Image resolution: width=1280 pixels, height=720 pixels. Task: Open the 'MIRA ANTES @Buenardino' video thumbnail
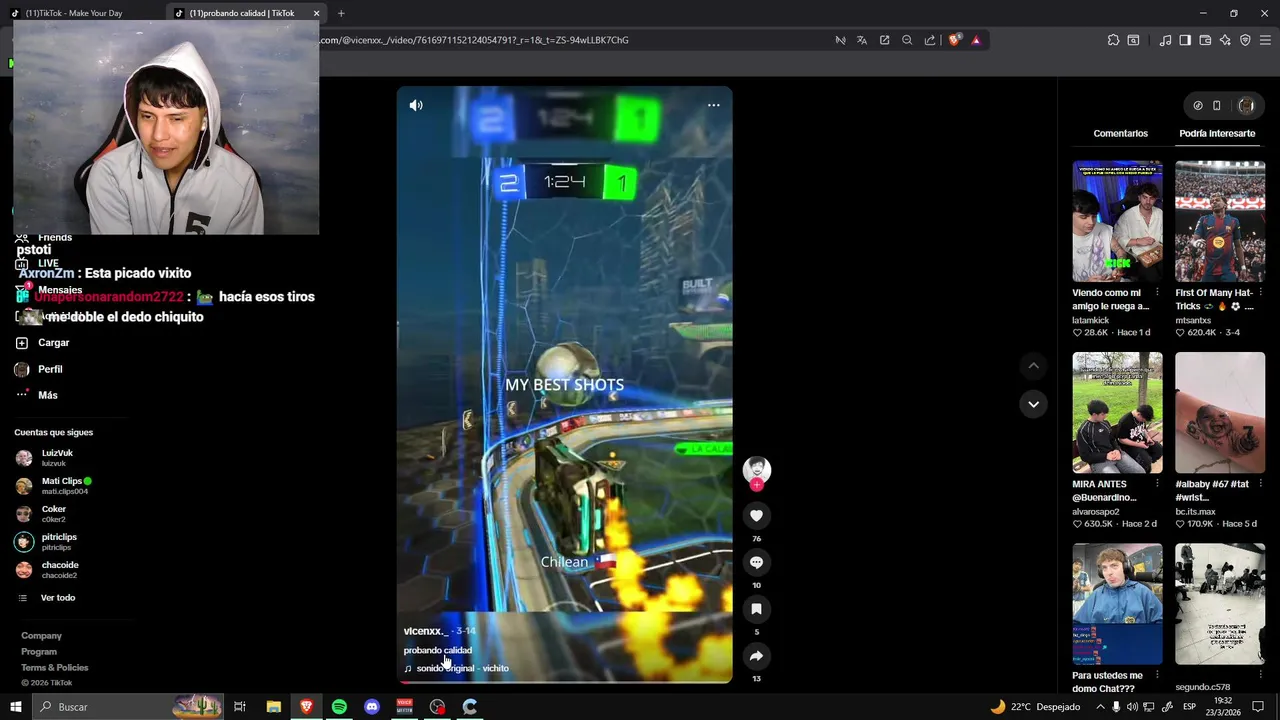point(1117,412)
